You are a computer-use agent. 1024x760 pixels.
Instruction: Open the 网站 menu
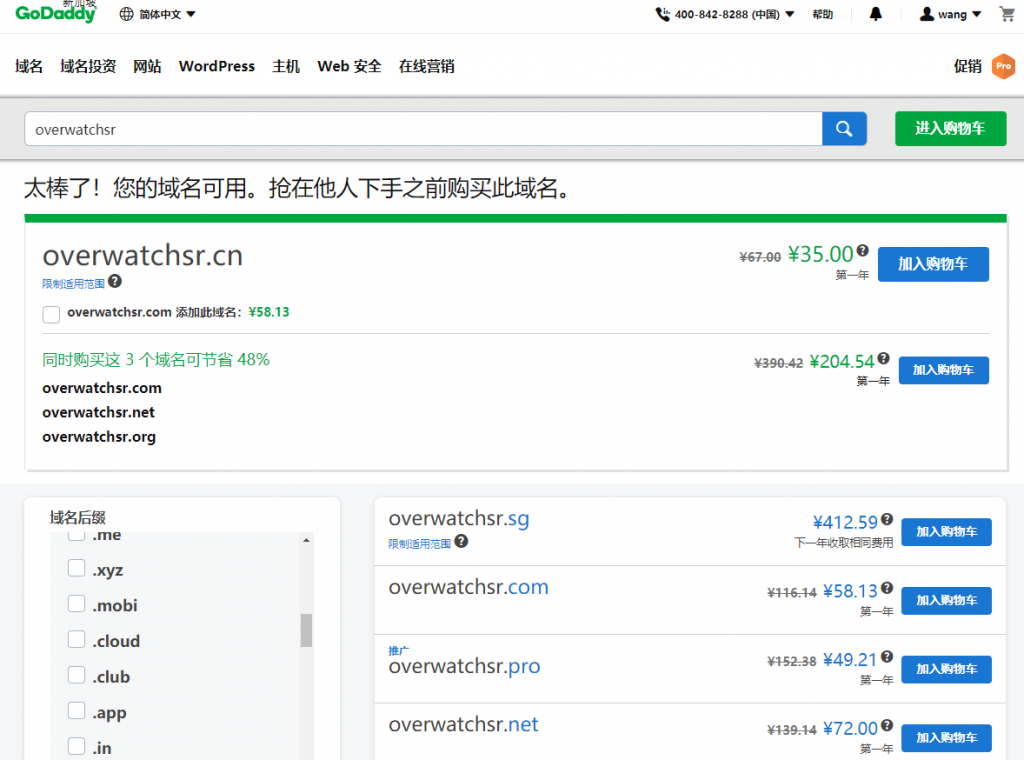click(147, 66)
